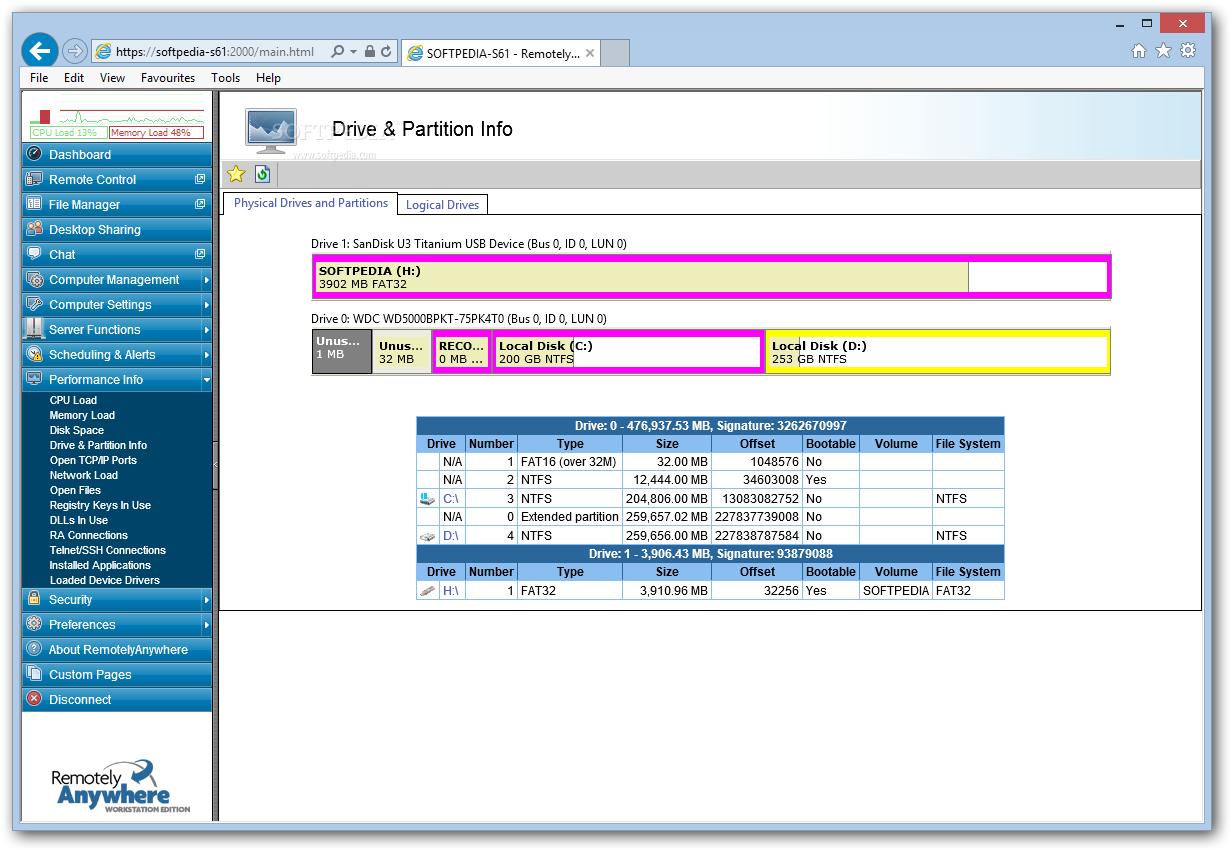Click the Dashboard gauge icon in sidebar

34,154
